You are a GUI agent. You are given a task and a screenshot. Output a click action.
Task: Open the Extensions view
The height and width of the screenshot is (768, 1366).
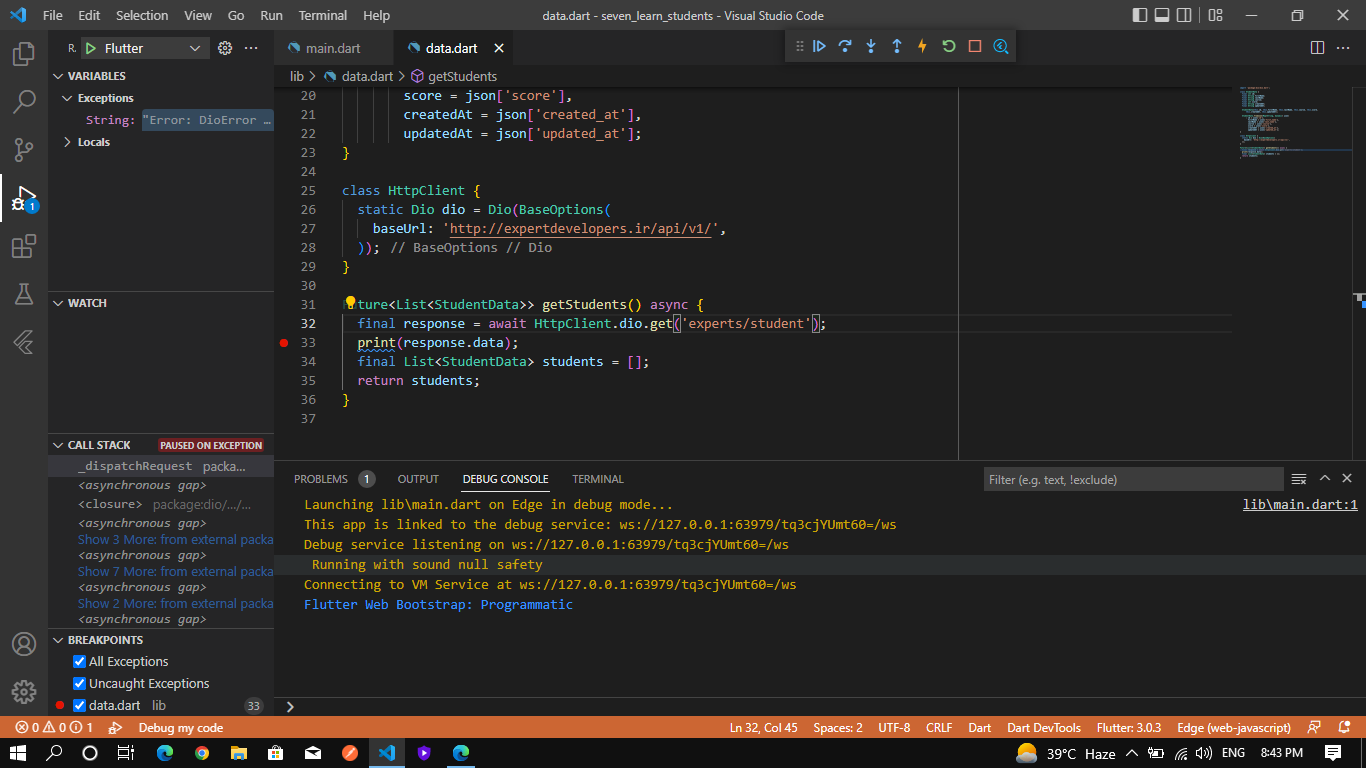pos(24,245)
